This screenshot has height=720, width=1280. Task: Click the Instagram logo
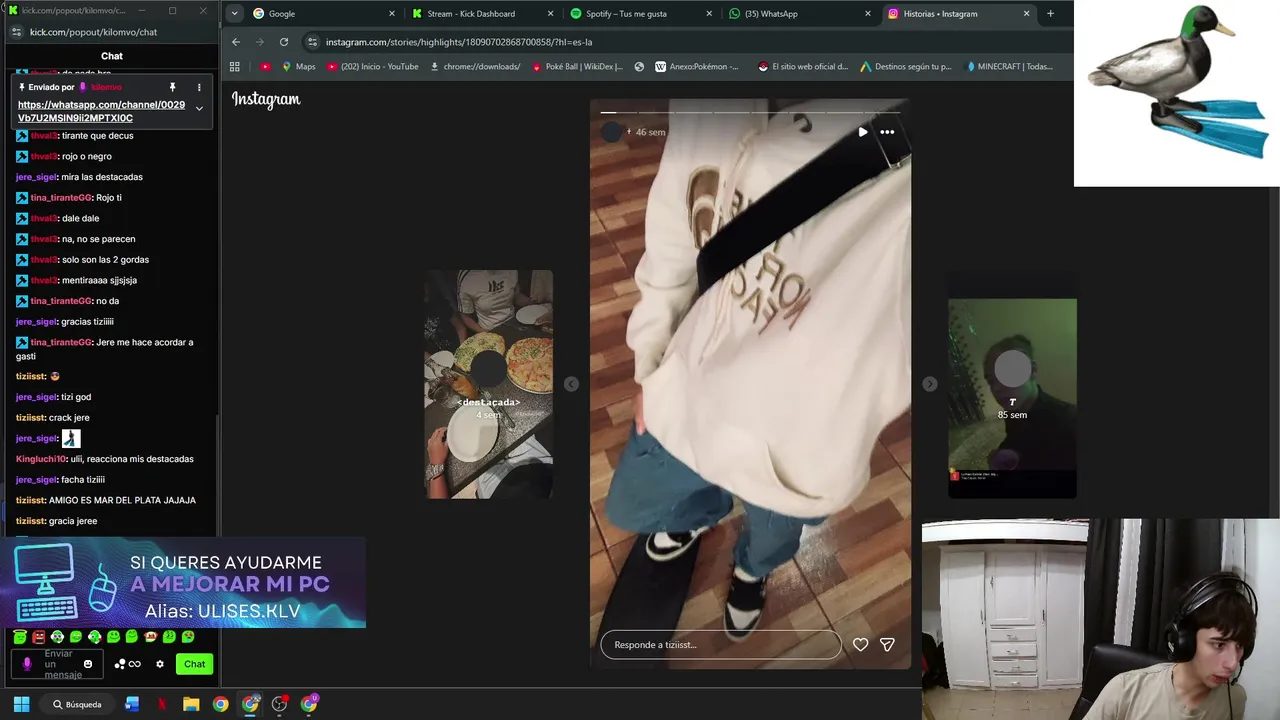point(266,99)
